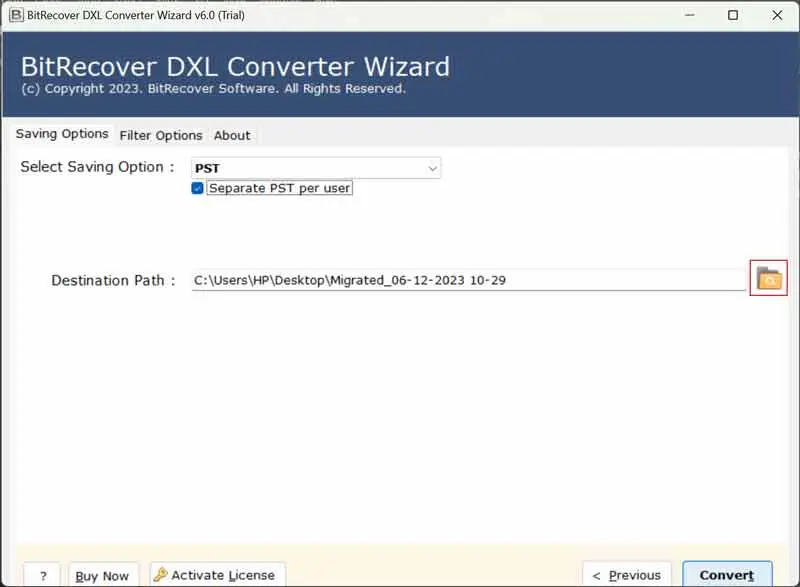Click the BitRecover app icon in title bar
800x587 pixels.
pos(12,15)
